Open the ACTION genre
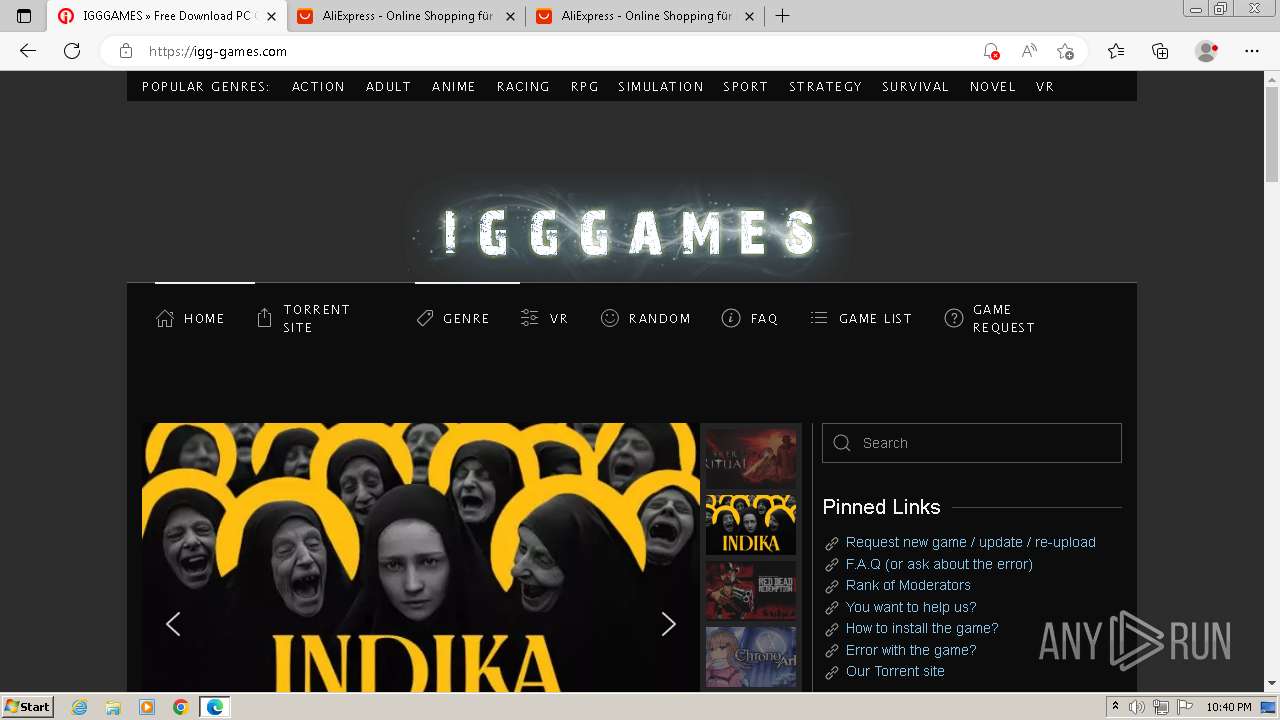This screenshot has width=1280, height=720. pos(318,87)
